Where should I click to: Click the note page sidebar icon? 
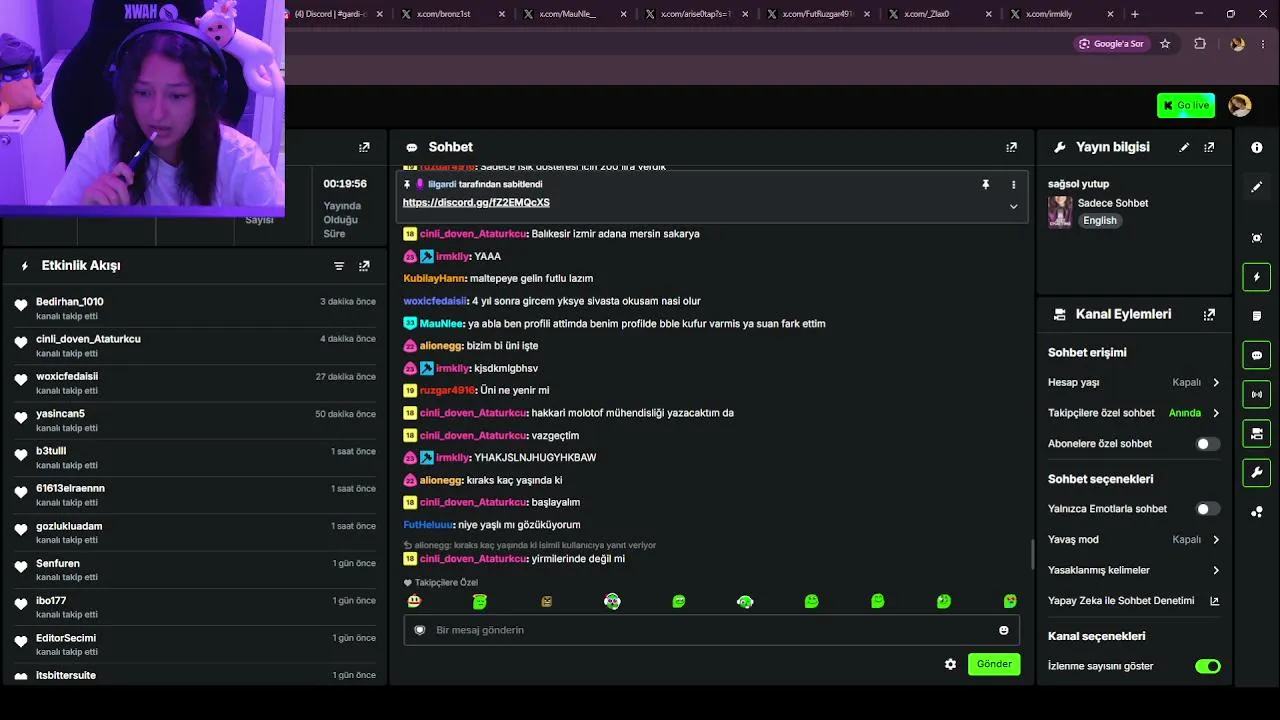coord(1257,316)
